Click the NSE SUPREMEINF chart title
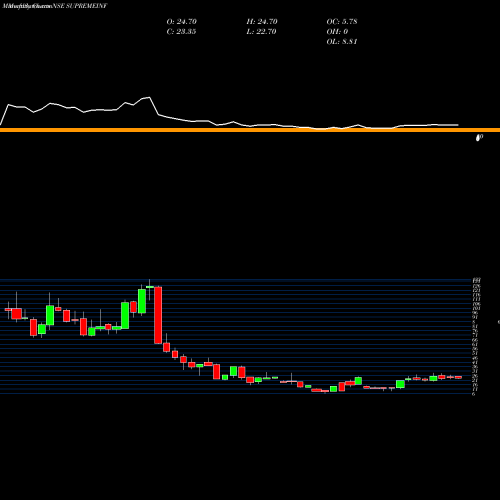Viewport: 500px width, 500px height. pyautogui.click(x=80, y=6)
